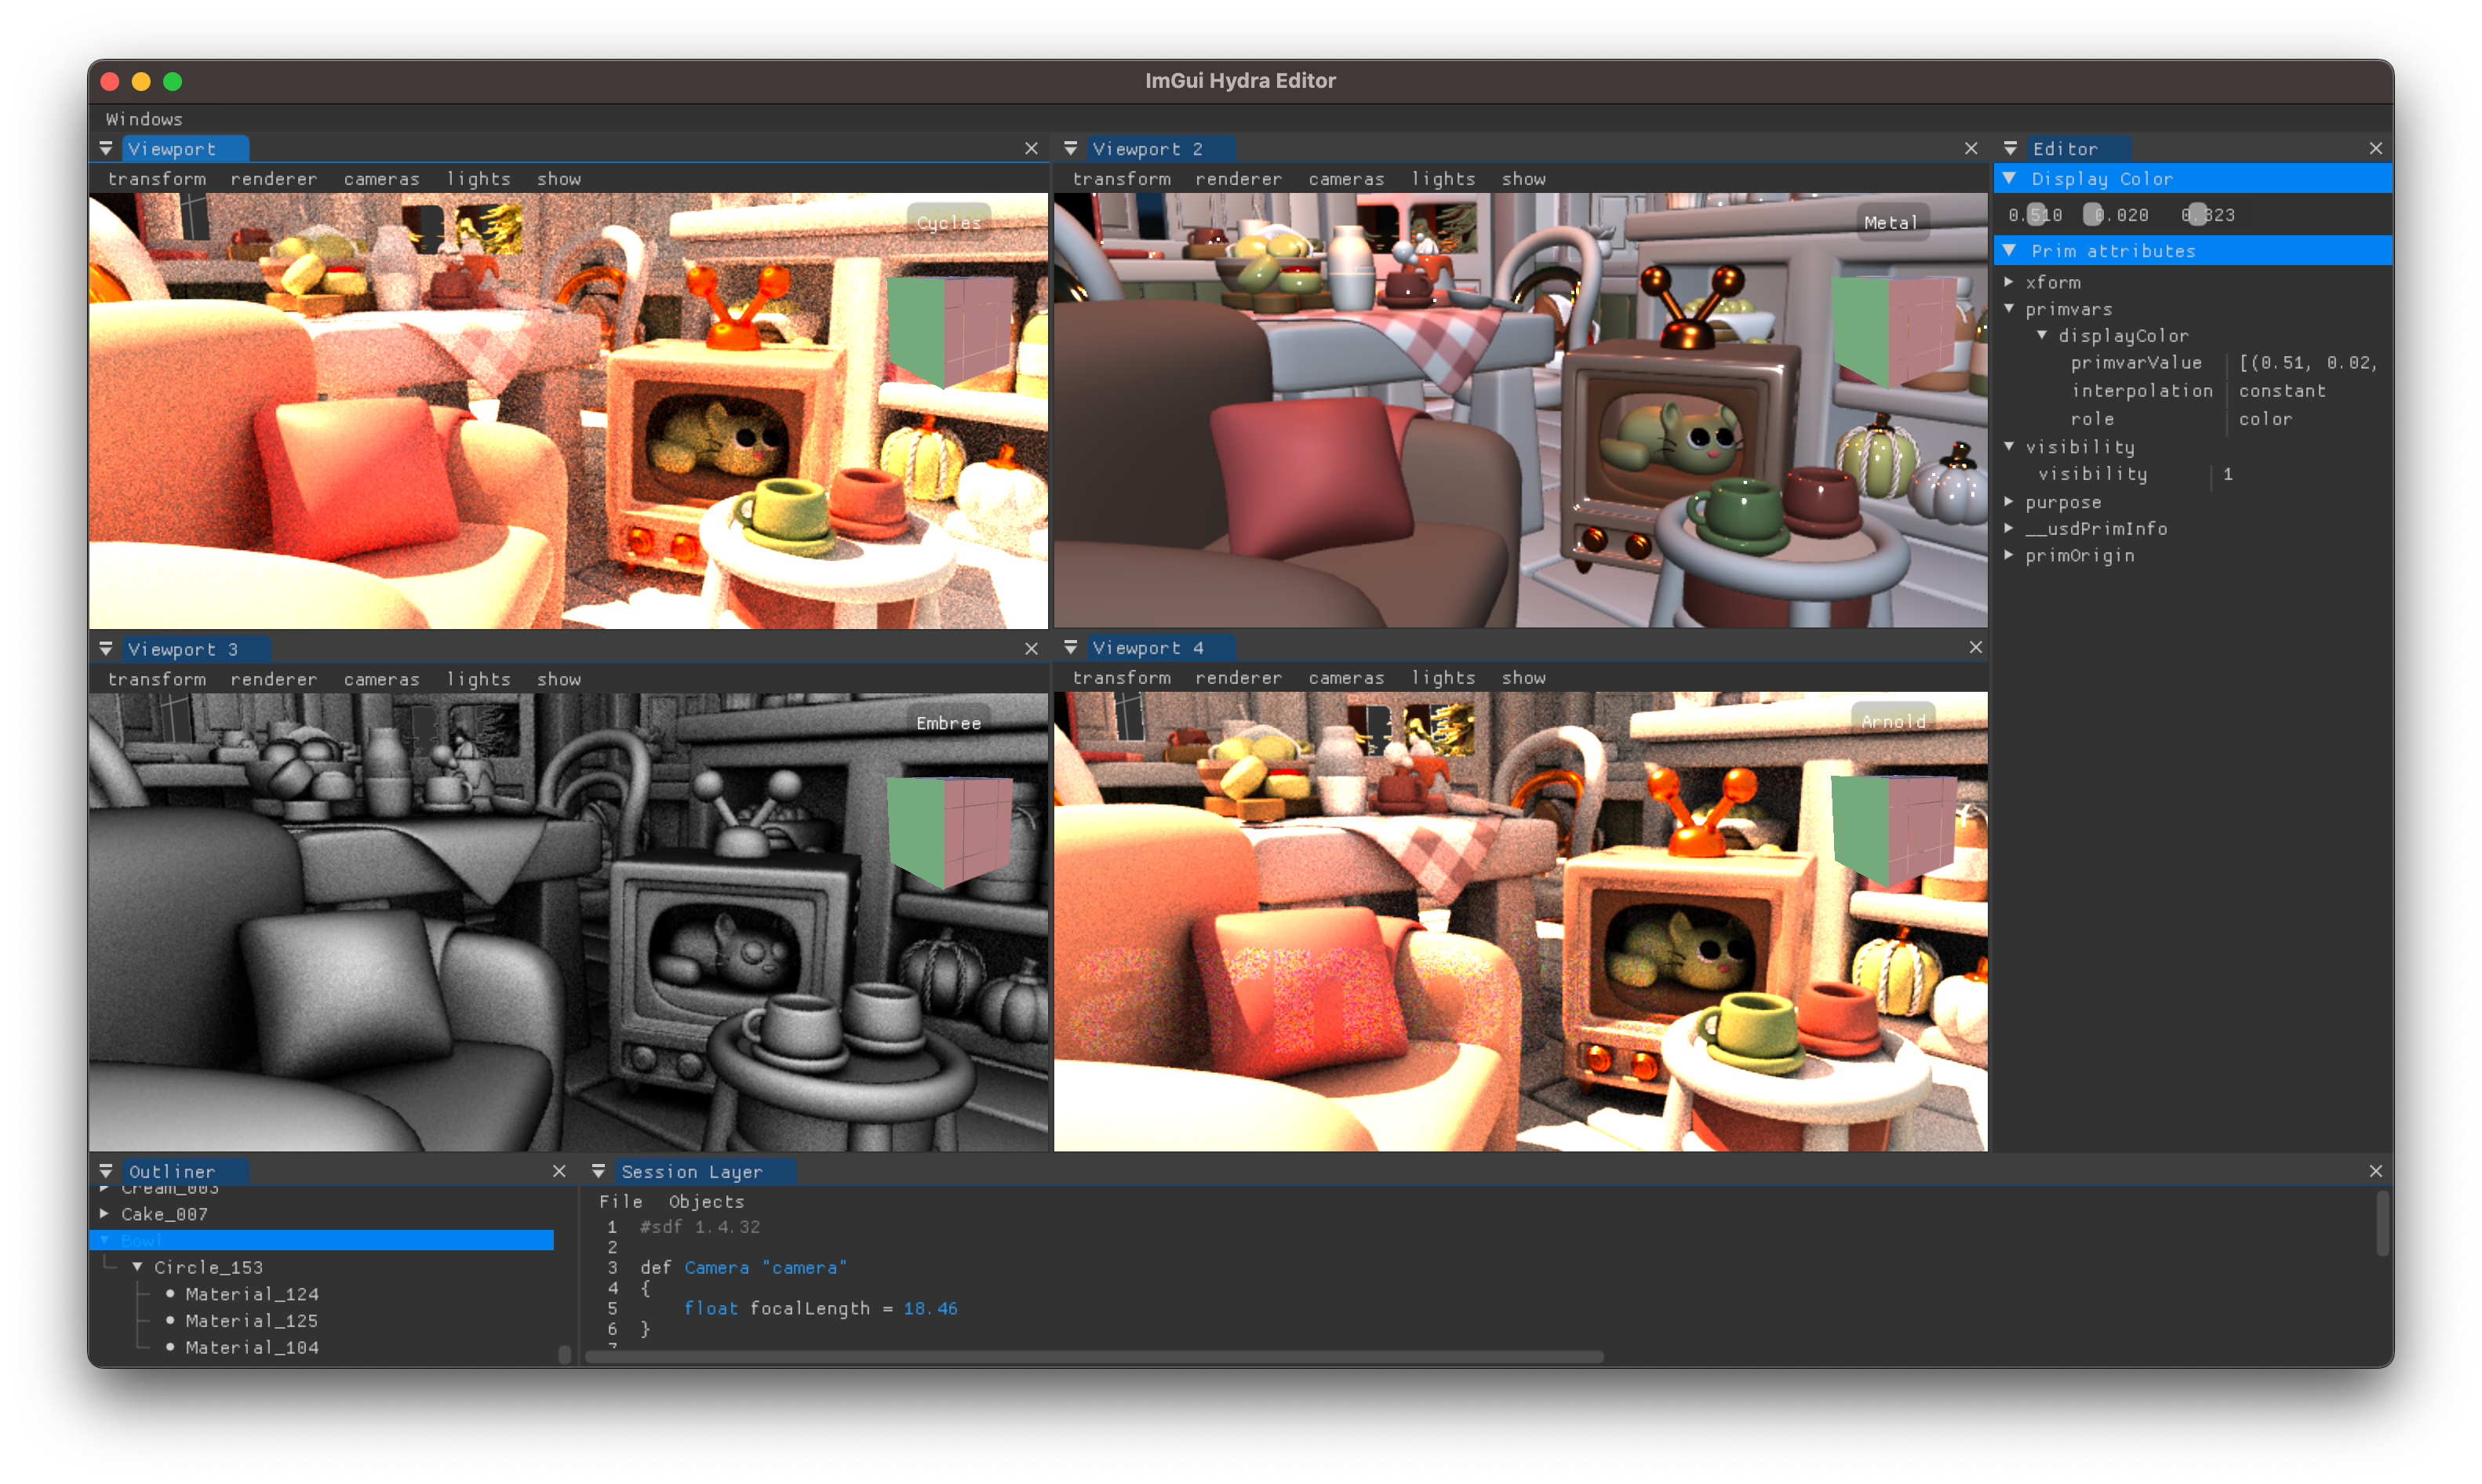This screenshot has height=1484, width=2482.
Task: Open the Objects menu in Session Layer
Action: [x=706, y=1201]
